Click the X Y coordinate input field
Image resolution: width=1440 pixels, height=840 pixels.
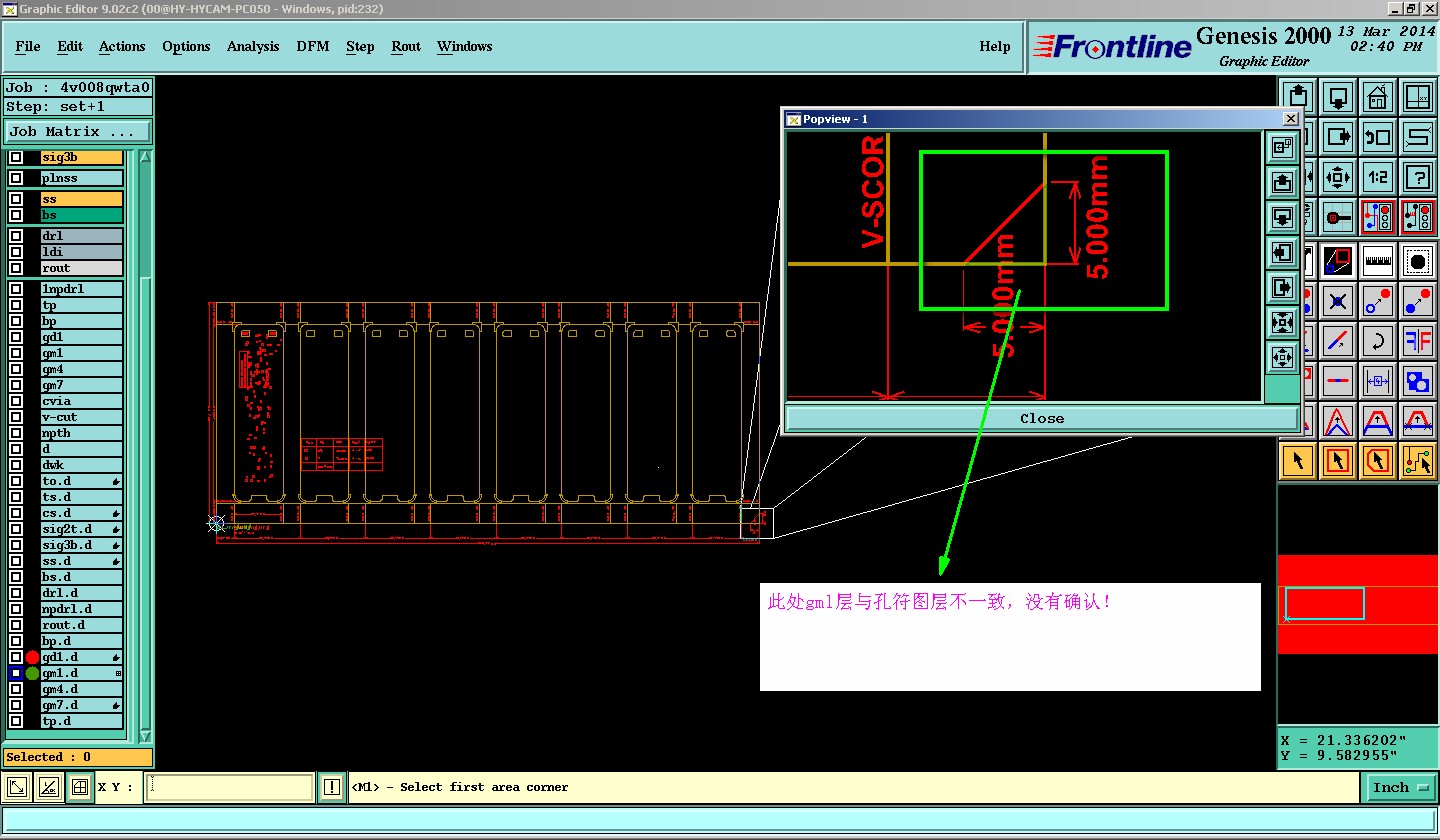point(229,787)
